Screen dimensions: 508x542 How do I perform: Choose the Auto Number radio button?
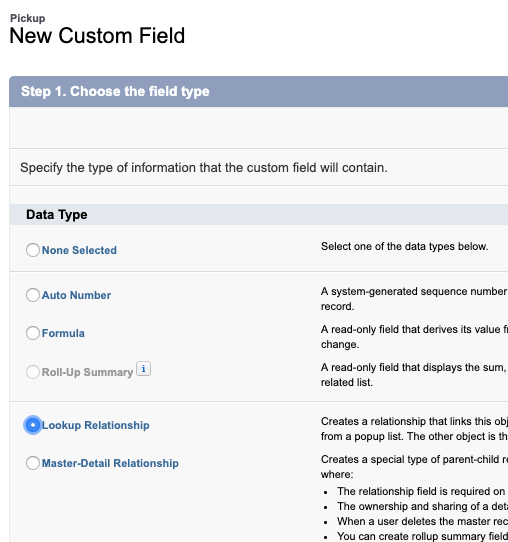click(x=33, y=295)
